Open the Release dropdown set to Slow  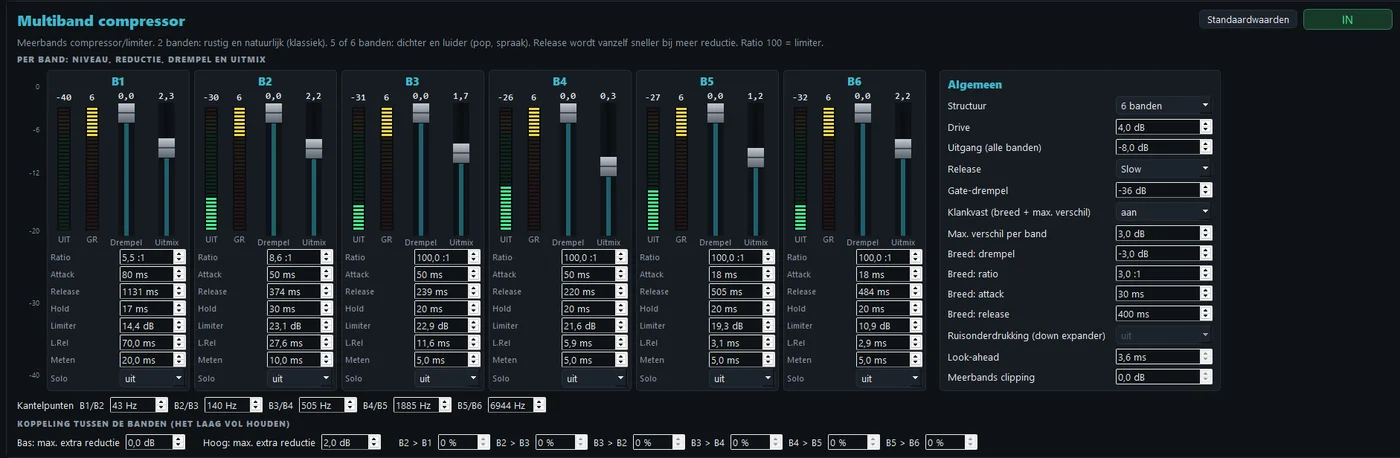click(1164, 169)
